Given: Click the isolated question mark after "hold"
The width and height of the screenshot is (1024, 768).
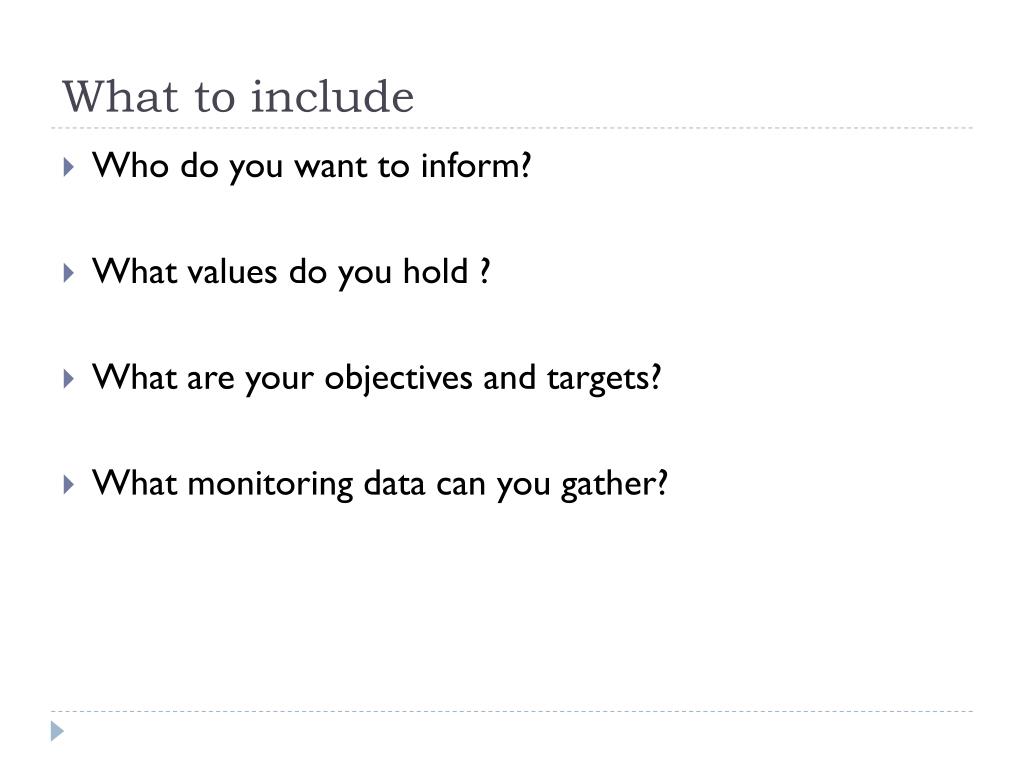Looking at the screenshot, I should [x=485, y=270].
